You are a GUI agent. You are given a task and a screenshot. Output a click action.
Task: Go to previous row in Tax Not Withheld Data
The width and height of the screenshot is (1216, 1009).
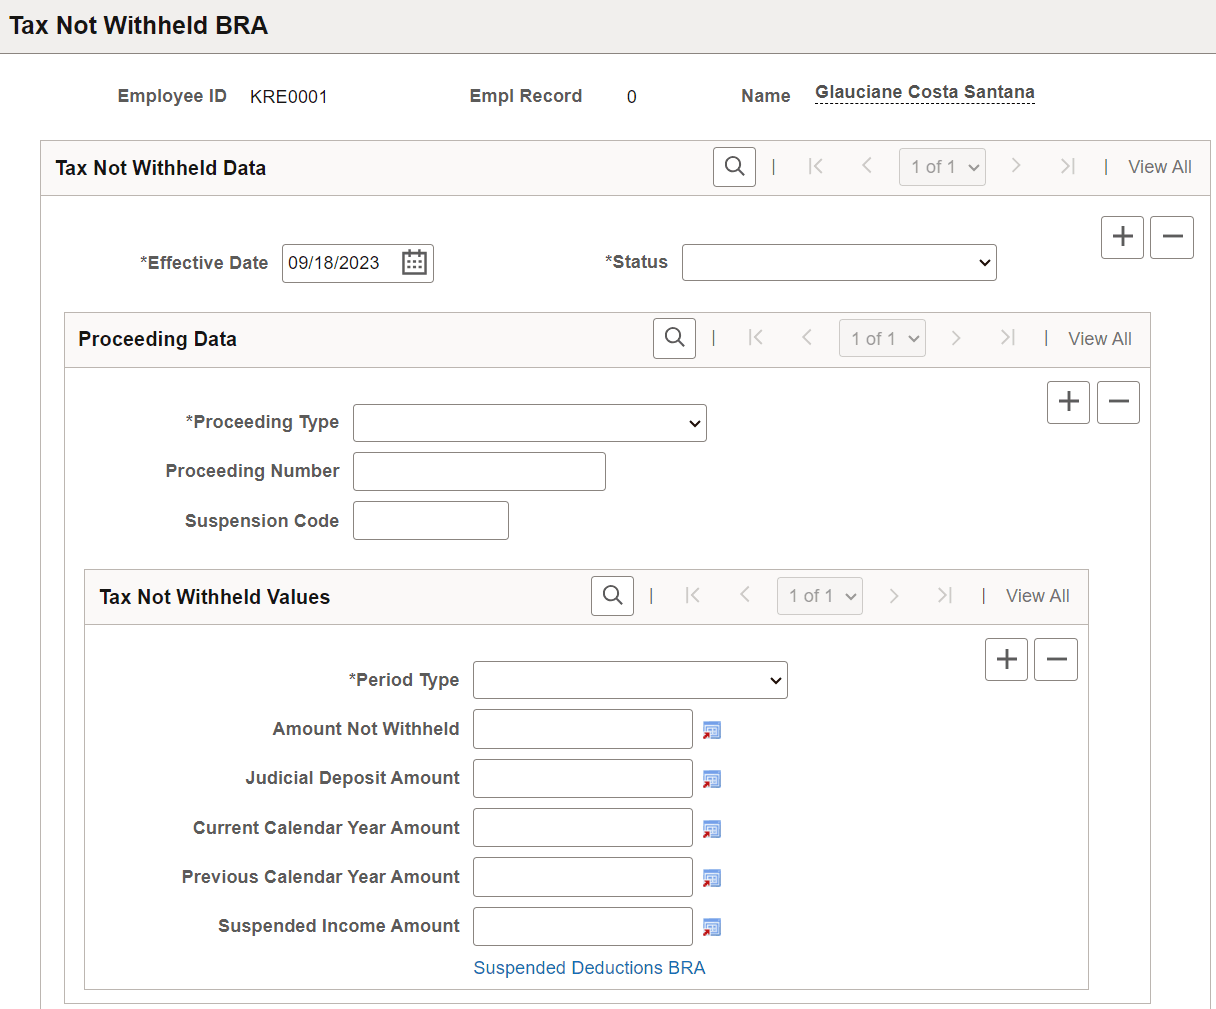(867, 167)
